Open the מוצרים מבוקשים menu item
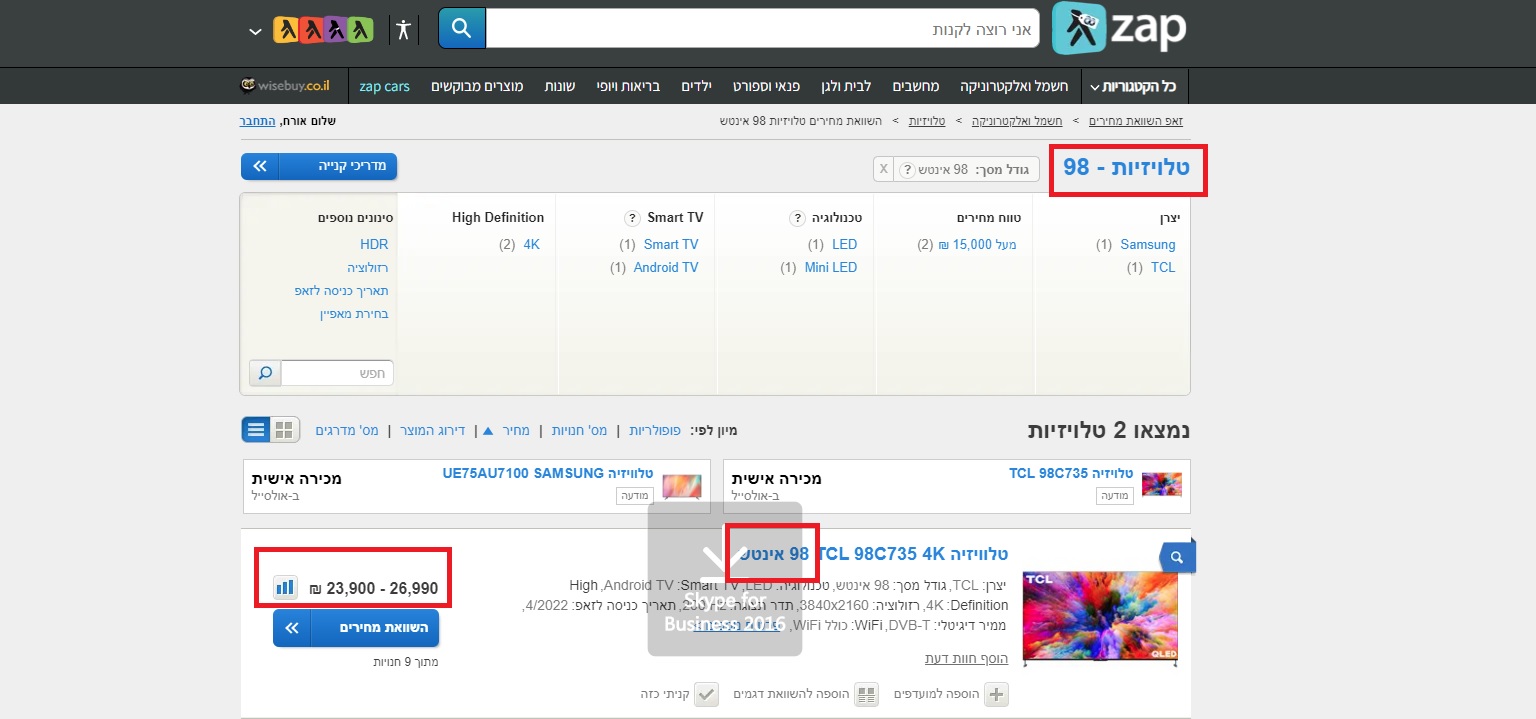Screen dimensions: 1536x719 click(x=478, y=86)
